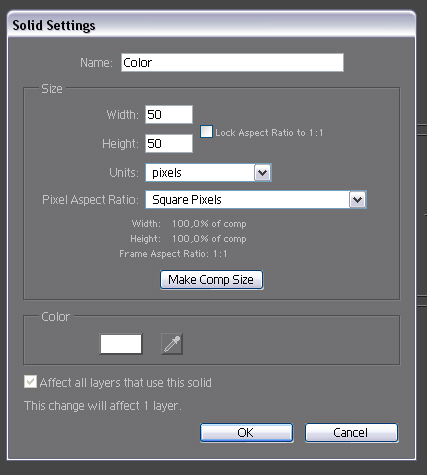Click the Frame Aspect Ratio info text
This screenshot has height=475, width=427.
coord(173,254)
